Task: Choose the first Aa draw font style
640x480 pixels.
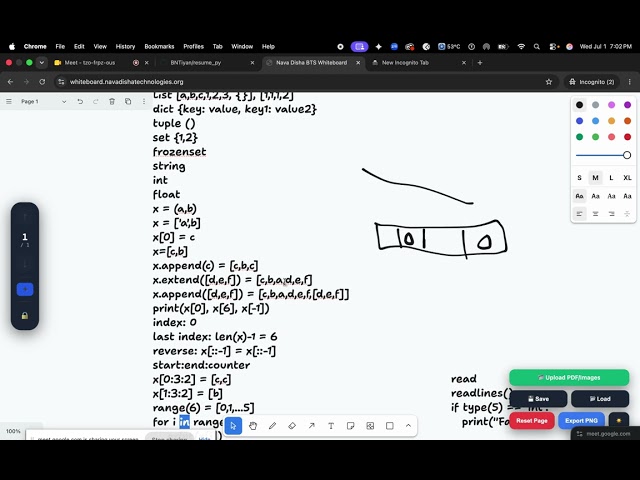Action: tap(579, 196)
